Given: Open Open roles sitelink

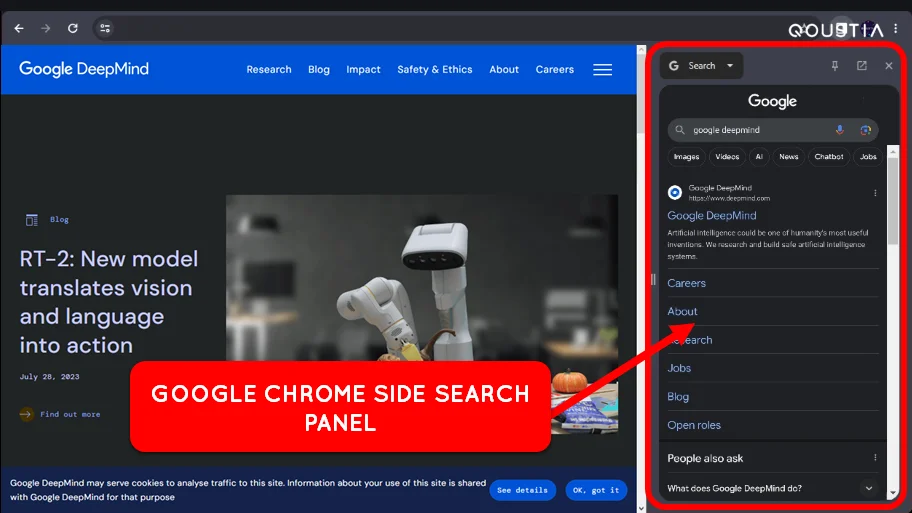Looking at the screenshot, I should click(693, 425).
